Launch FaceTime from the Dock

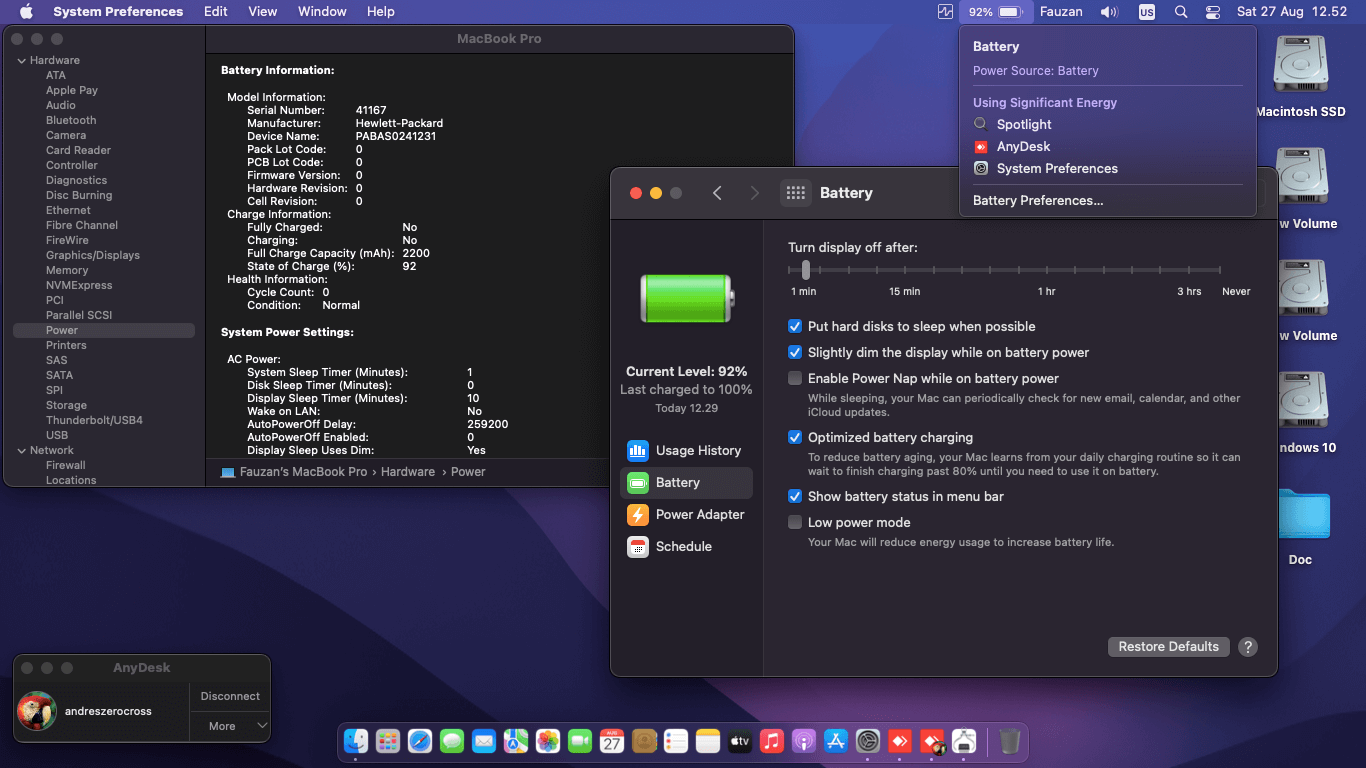click(580, 741)
